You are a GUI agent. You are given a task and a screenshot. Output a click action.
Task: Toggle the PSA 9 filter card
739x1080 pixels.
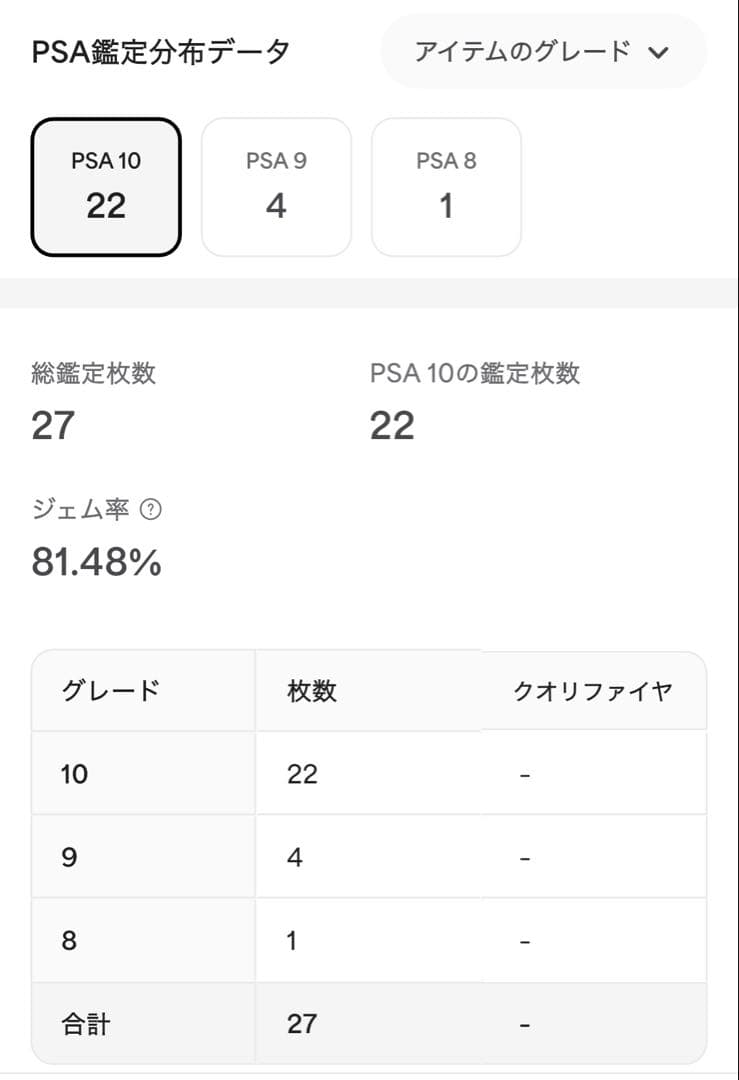point(276,187)
